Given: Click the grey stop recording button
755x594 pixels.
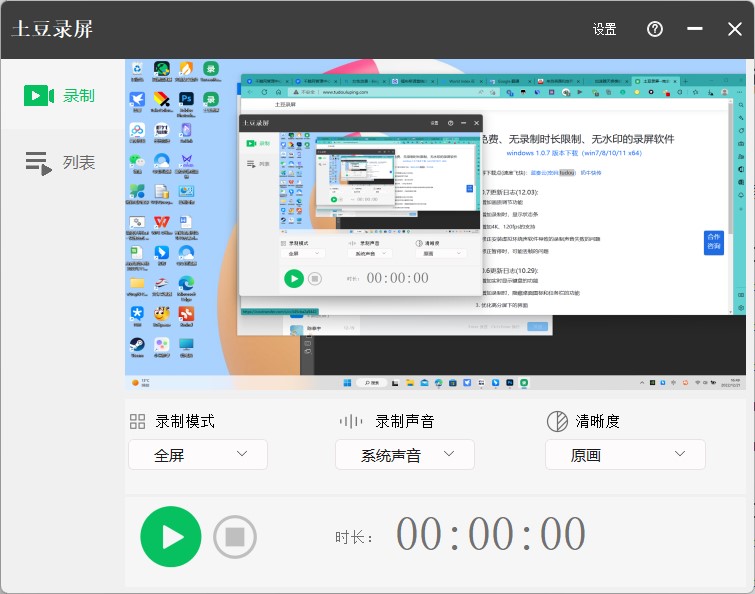Looking at the screenshot, I should coord(234,537).
